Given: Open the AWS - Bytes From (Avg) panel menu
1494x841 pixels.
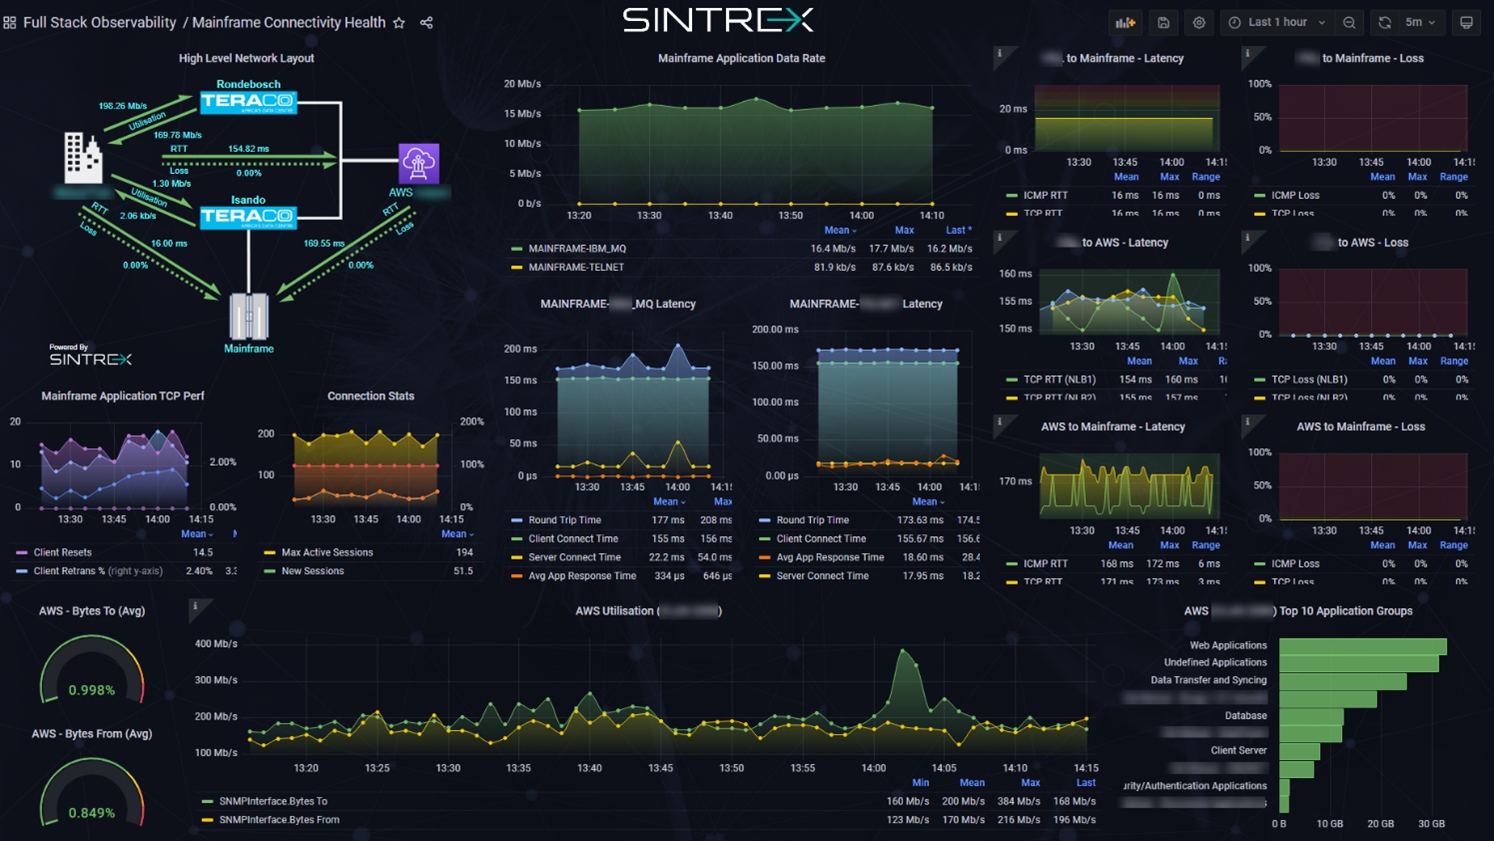Looking at the screenshot, I should 92,734.
